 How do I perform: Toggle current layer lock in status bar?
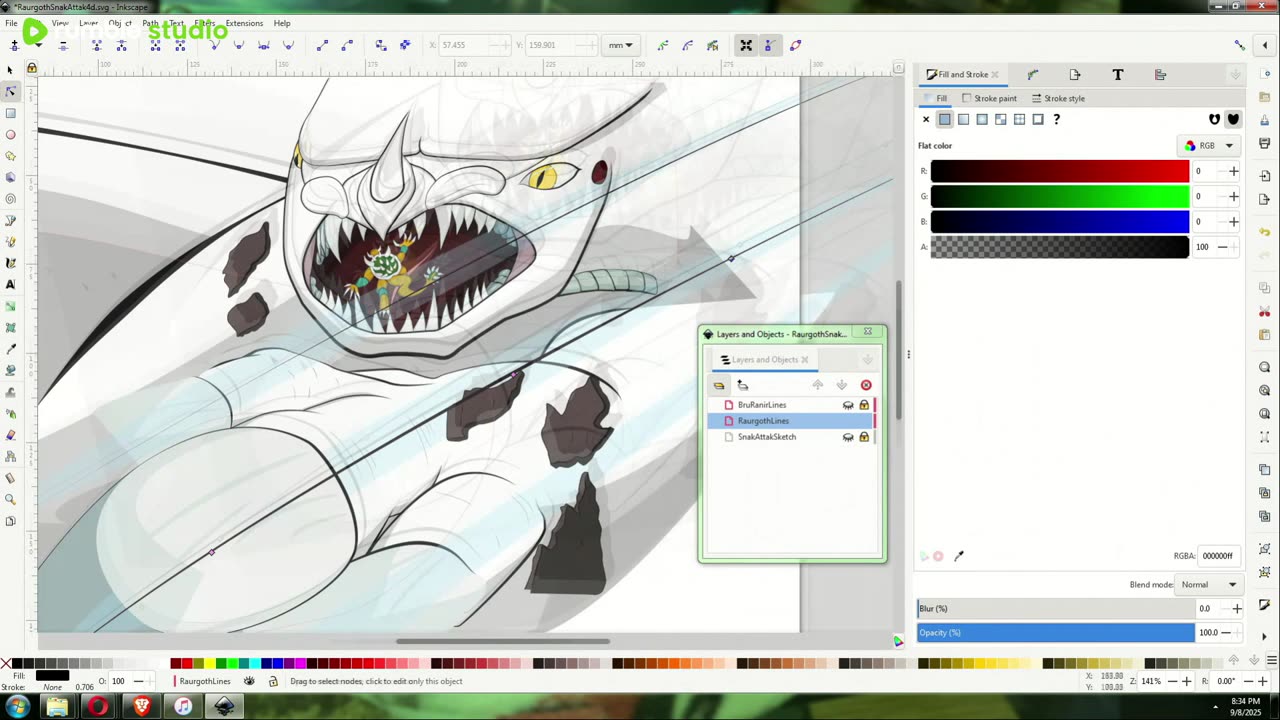273,681
